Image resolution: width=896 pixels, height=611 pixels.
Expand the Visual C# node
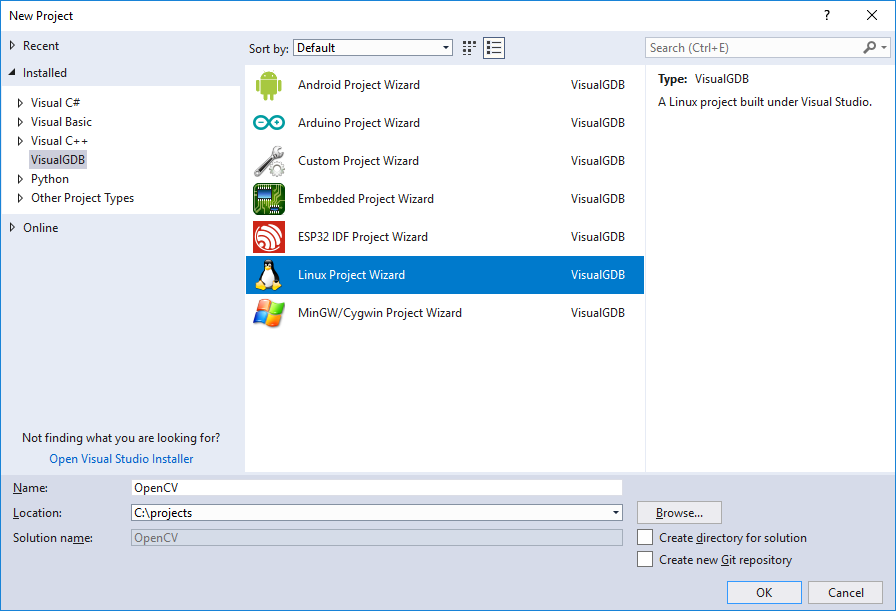20,103
